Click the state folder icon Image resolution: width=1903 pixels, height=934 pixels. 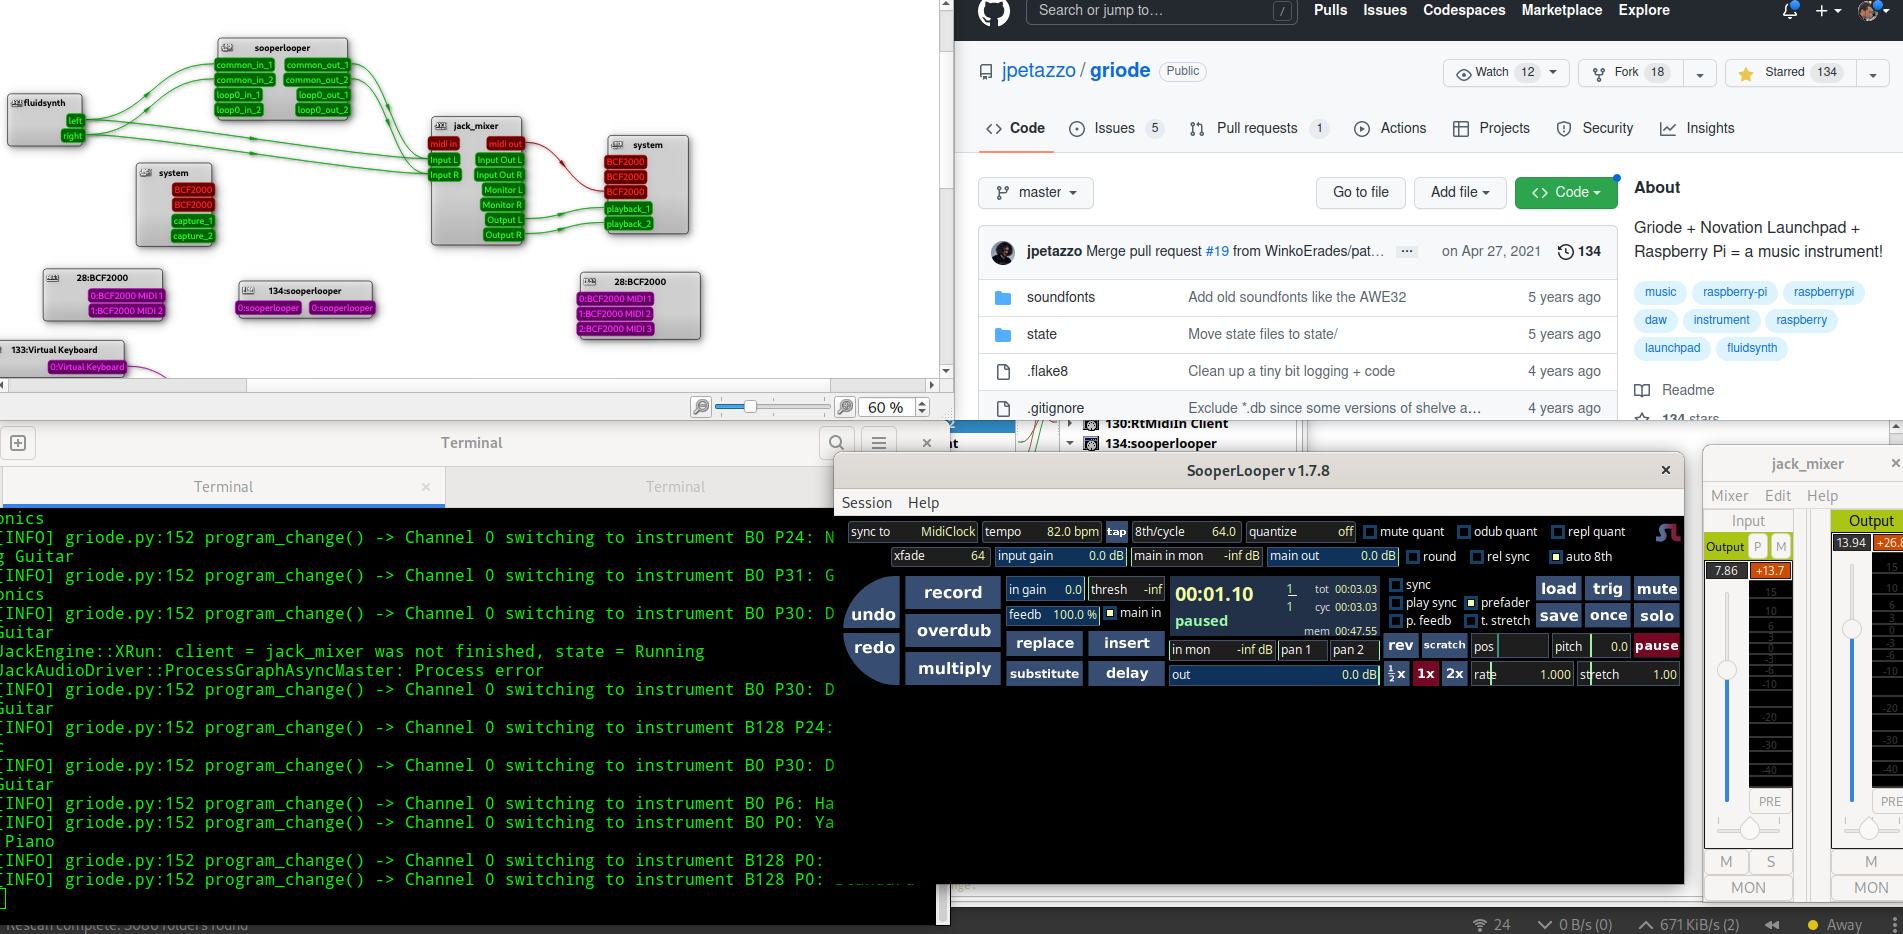point(1003,335)
